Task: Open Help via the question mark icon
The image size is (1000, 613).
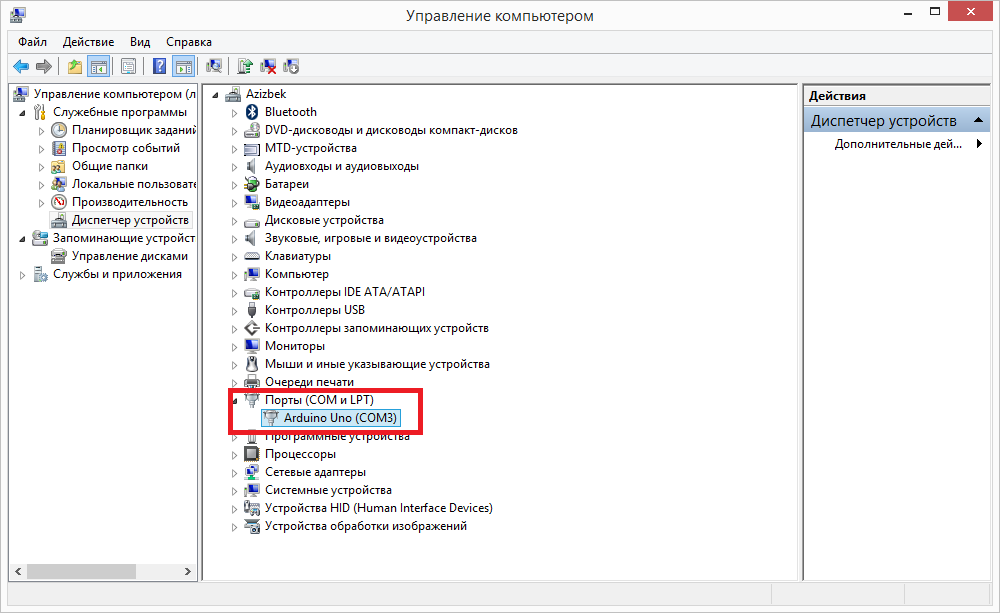Action: tap(159, 66)
